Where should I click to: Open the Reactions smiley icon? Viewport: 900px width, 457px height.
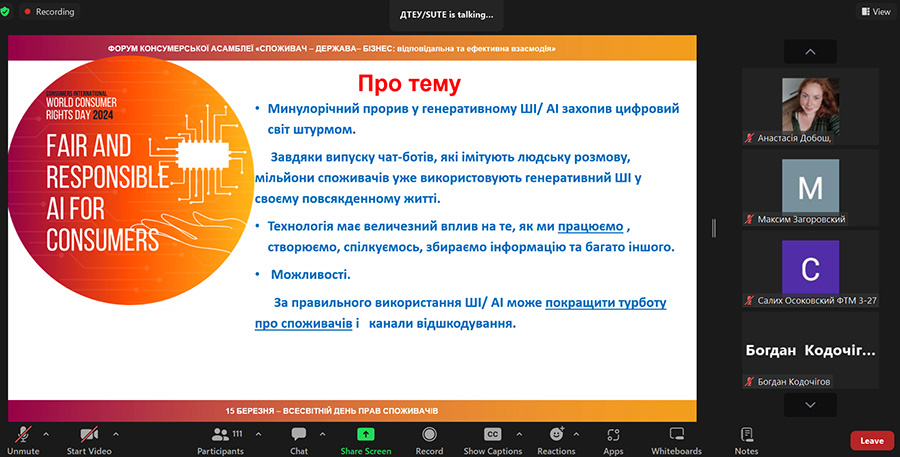pos(556,434)
